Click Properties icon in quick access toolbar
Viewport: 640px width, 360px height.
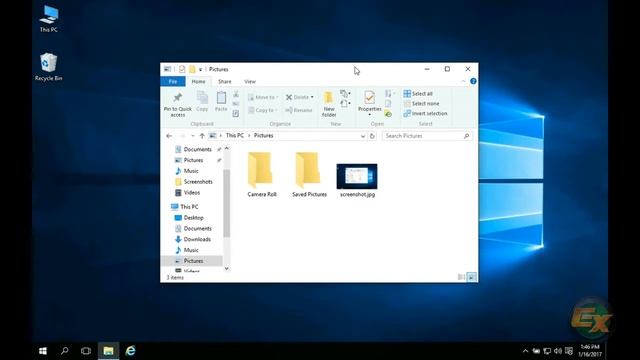pos(182,69)
